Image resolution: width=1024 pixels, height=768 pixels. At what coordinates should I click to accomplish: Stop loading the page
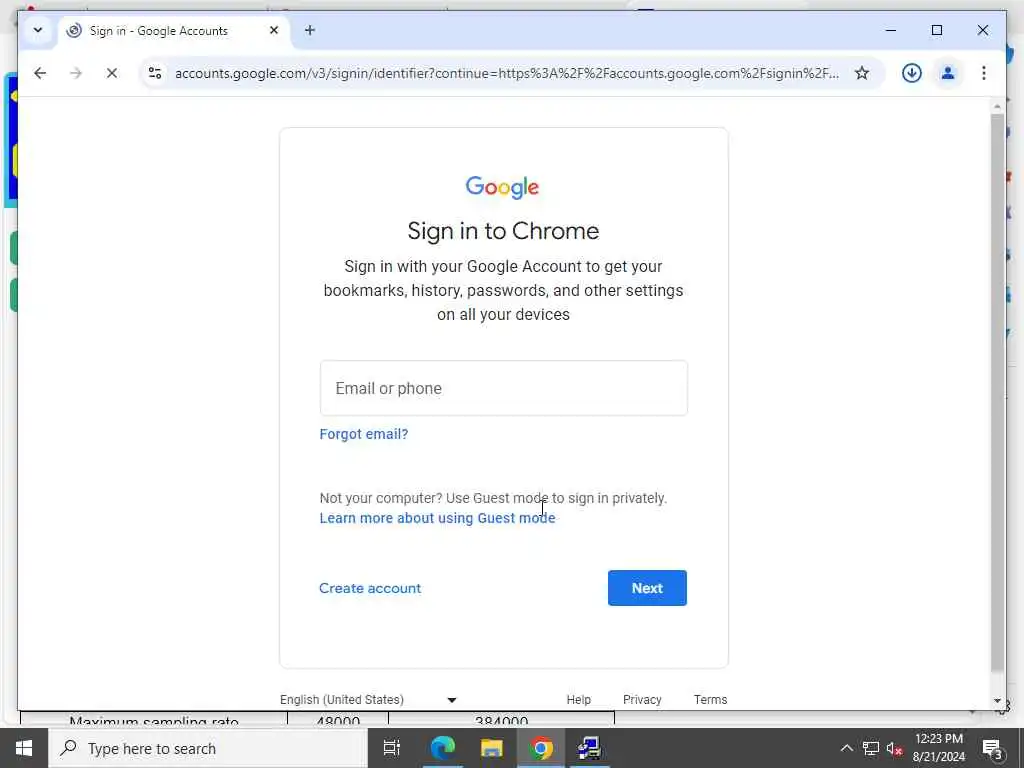[112, 73]
